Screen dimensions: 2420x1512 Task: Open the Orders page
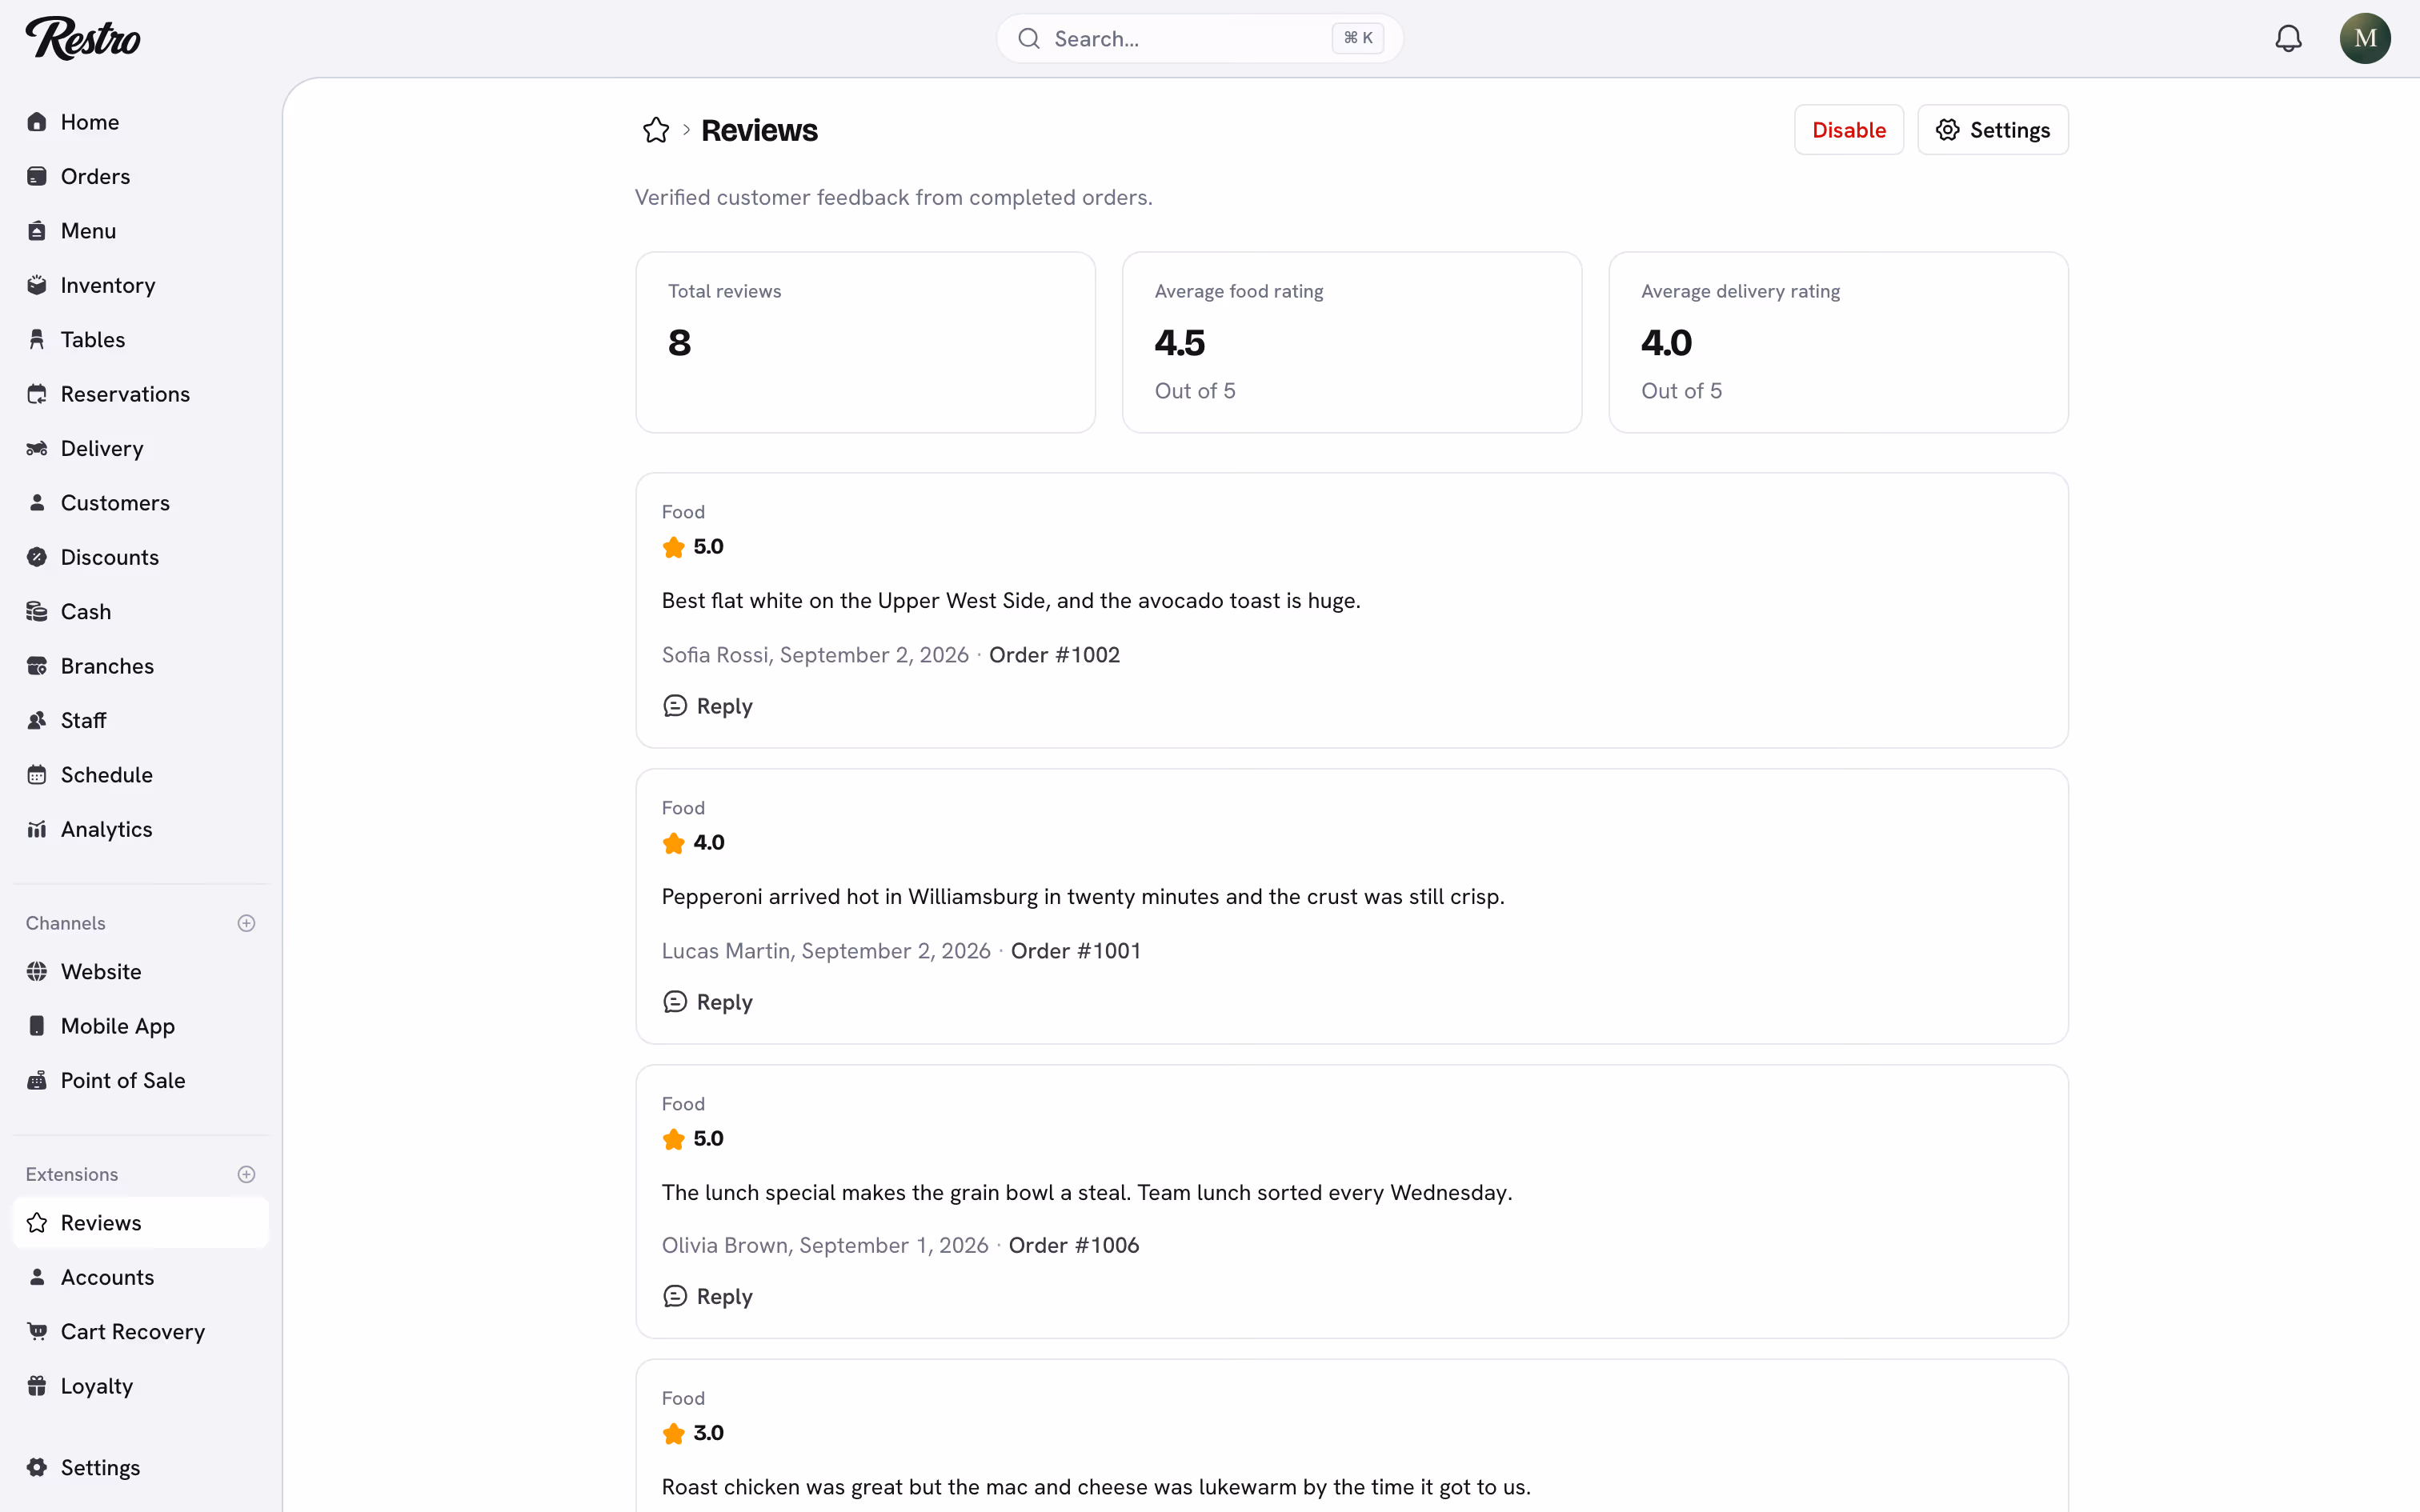[x=140, y=176]
